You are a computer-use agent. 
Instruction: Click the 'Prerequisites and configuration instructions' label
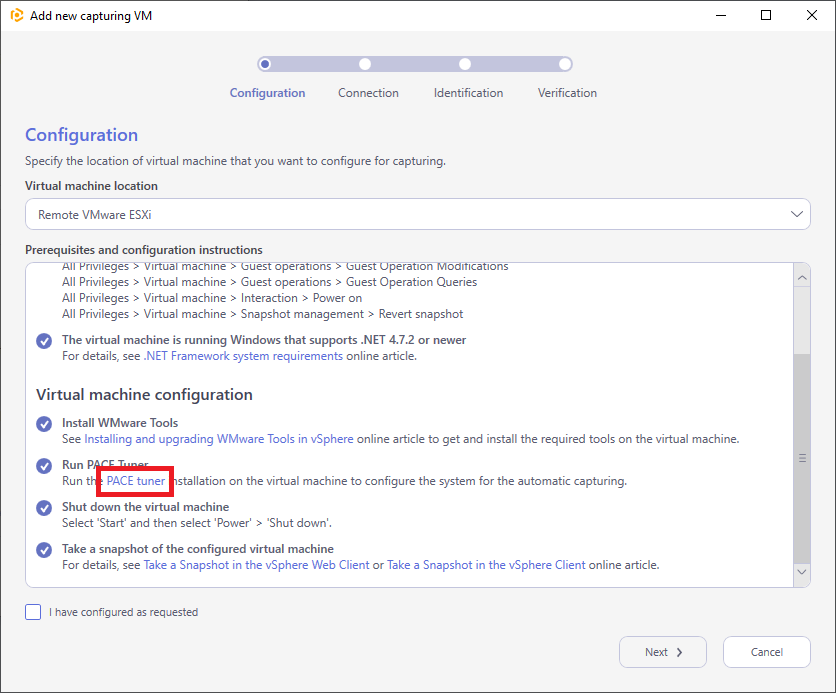[x=144, y=249]
